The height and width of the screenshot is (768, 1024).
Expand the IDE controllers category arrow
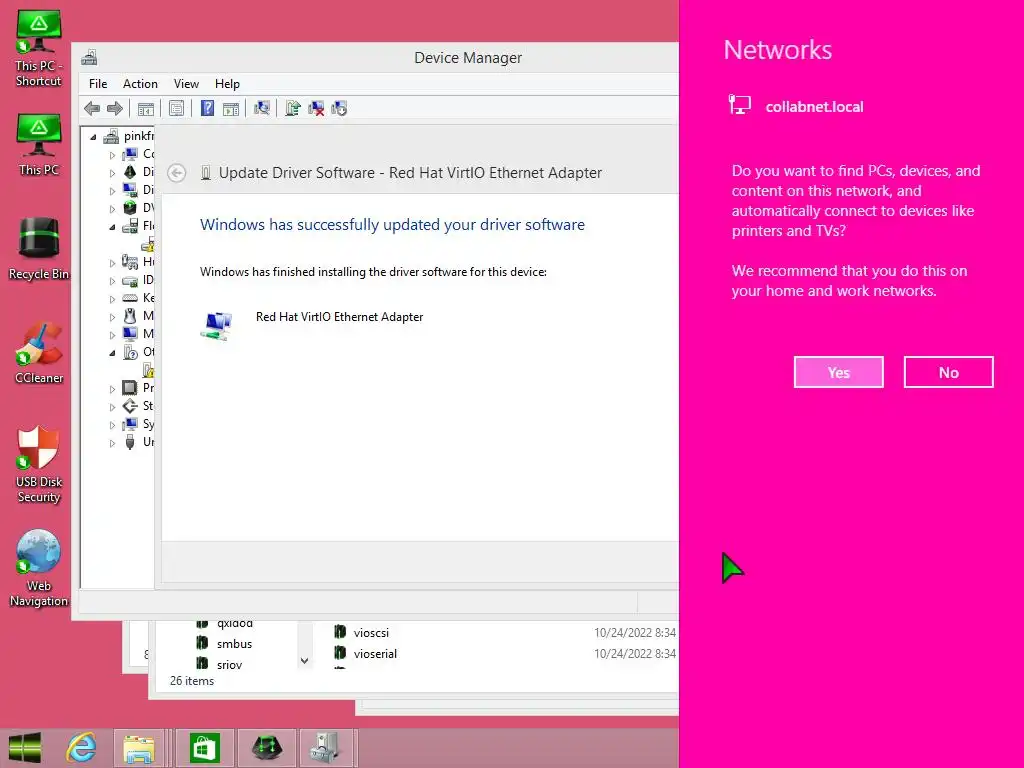112,281
